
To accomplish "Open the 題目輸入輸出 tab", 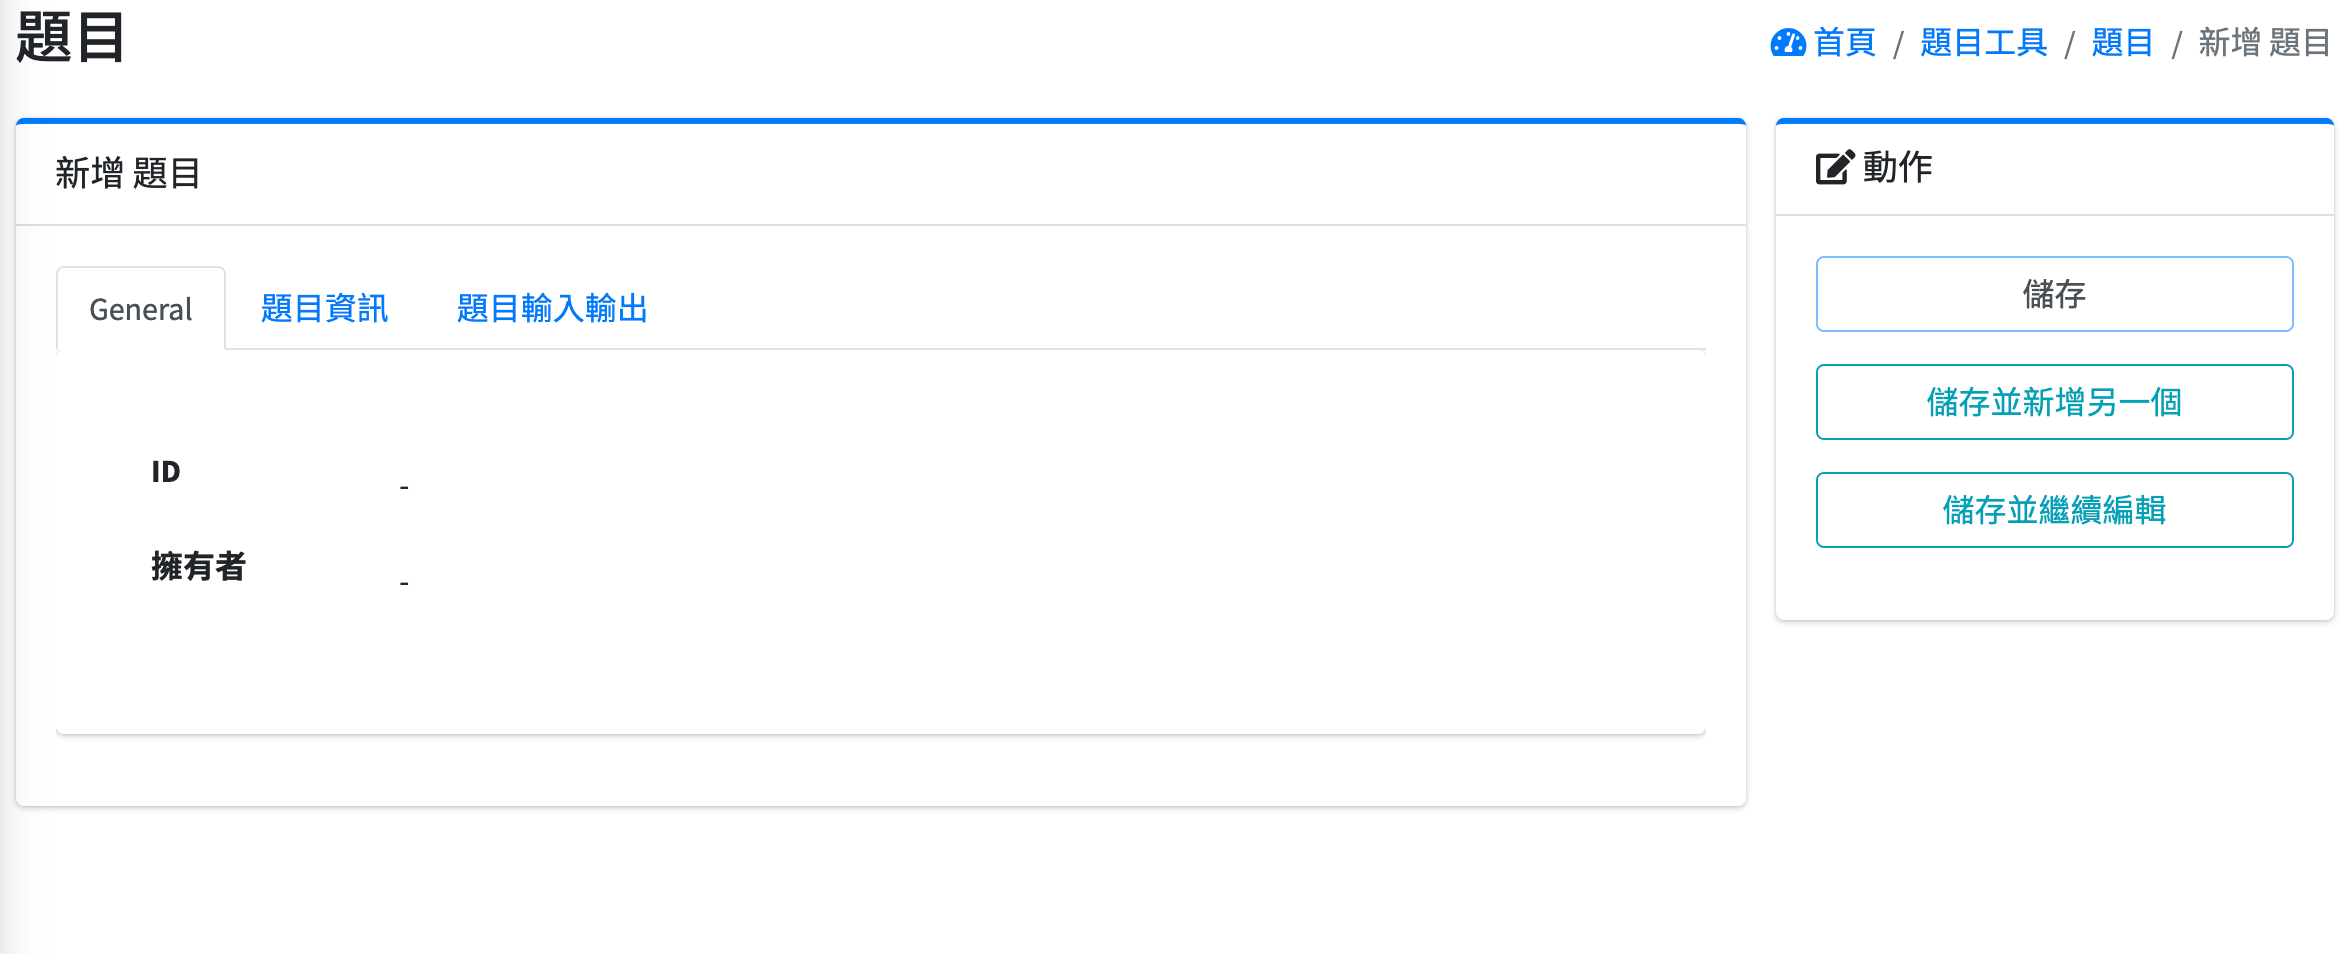I will [552, 309].
